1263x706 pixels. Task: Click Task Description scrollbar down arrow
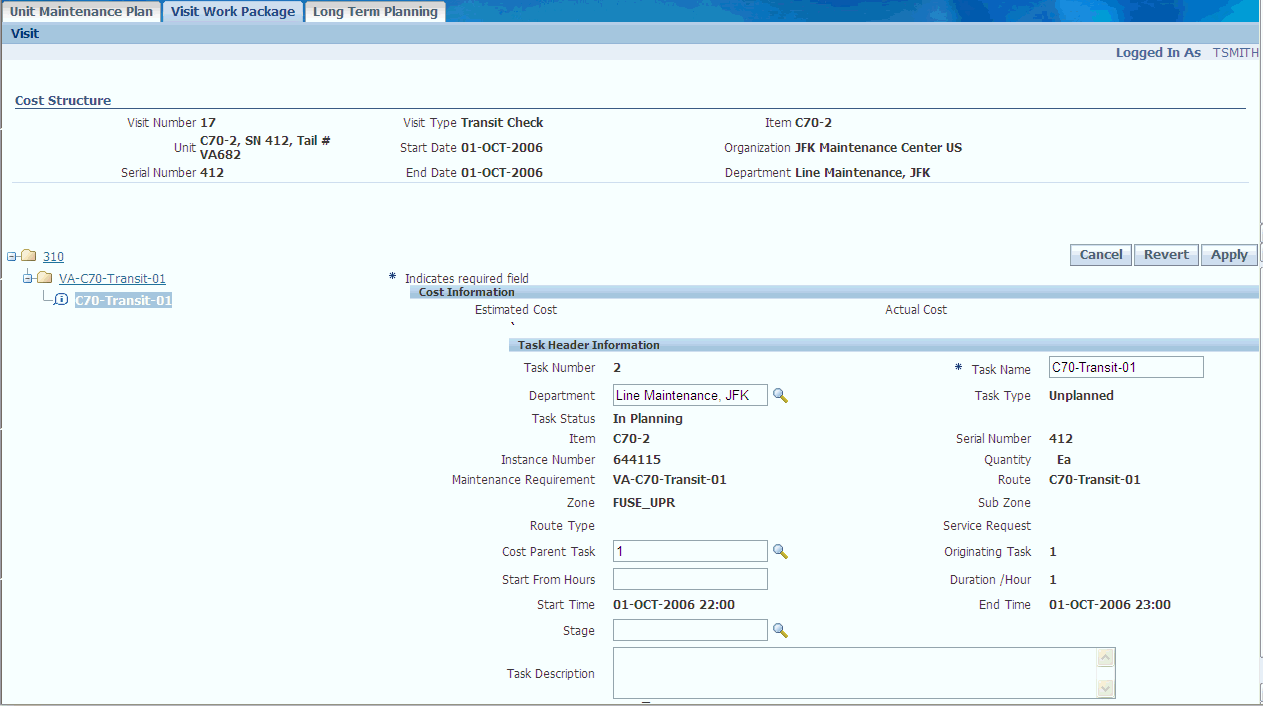pyautogui.click(x=1106, y=688)
